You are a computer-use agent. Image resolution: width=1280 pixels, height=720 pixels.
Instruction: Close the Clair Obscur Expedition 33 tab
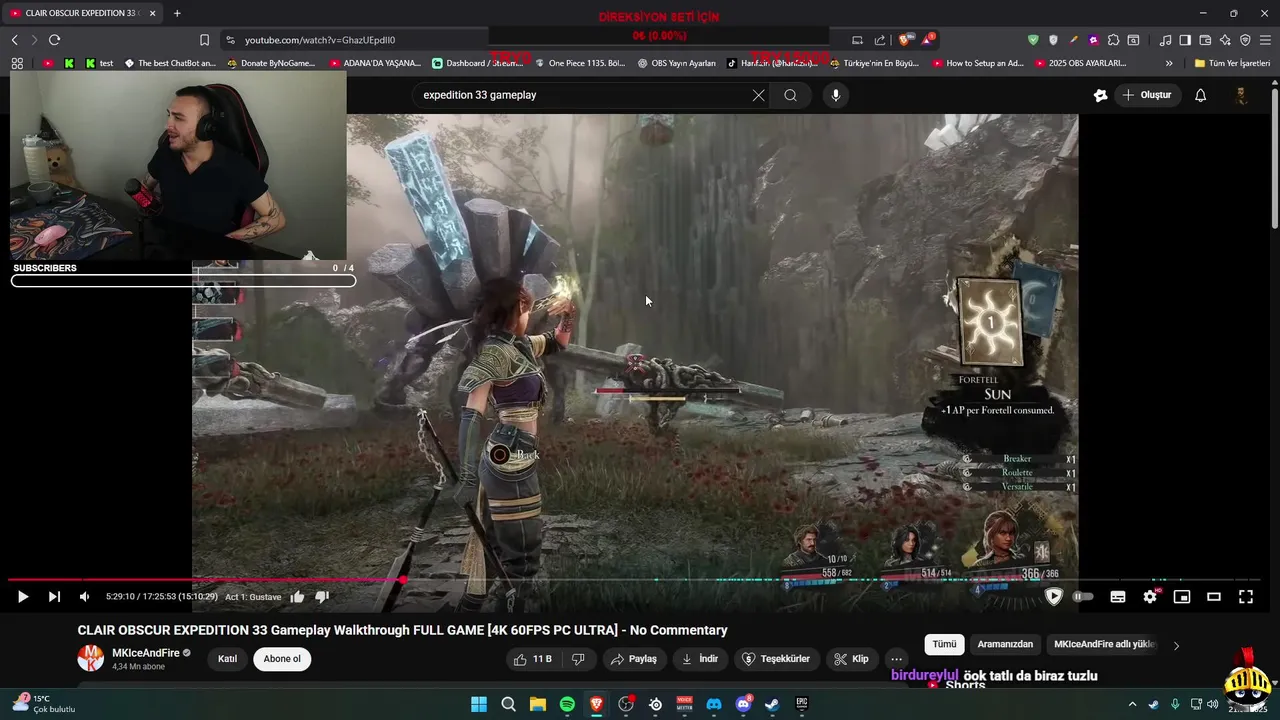pyautogui.click(x=152, y=13)
